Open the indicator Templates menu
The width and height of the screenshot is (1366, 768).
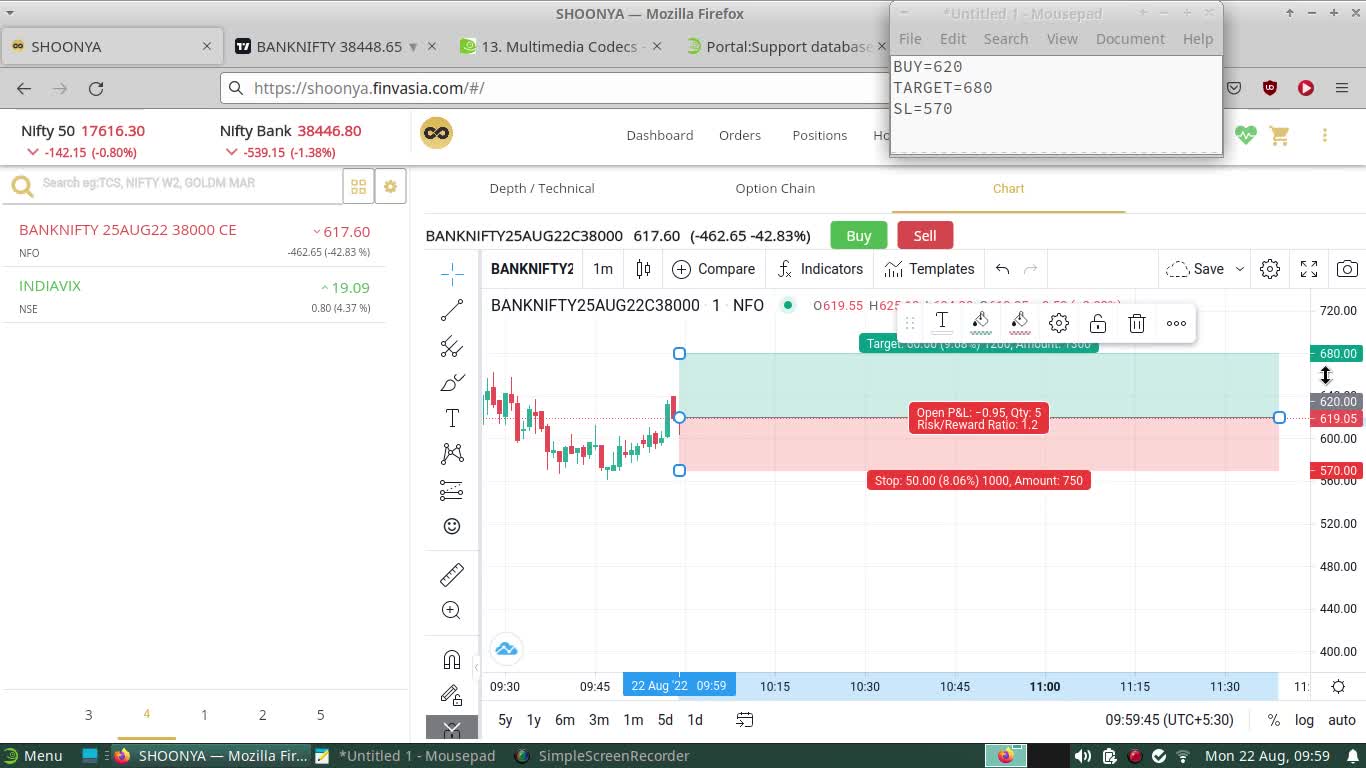929,269
